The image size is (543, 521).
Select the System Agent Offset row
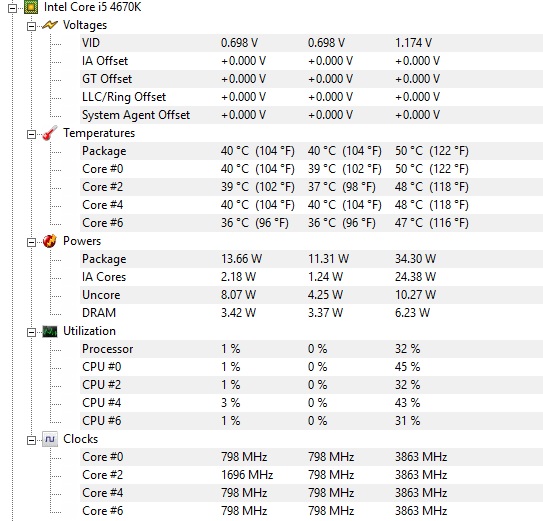coord(311,115)
